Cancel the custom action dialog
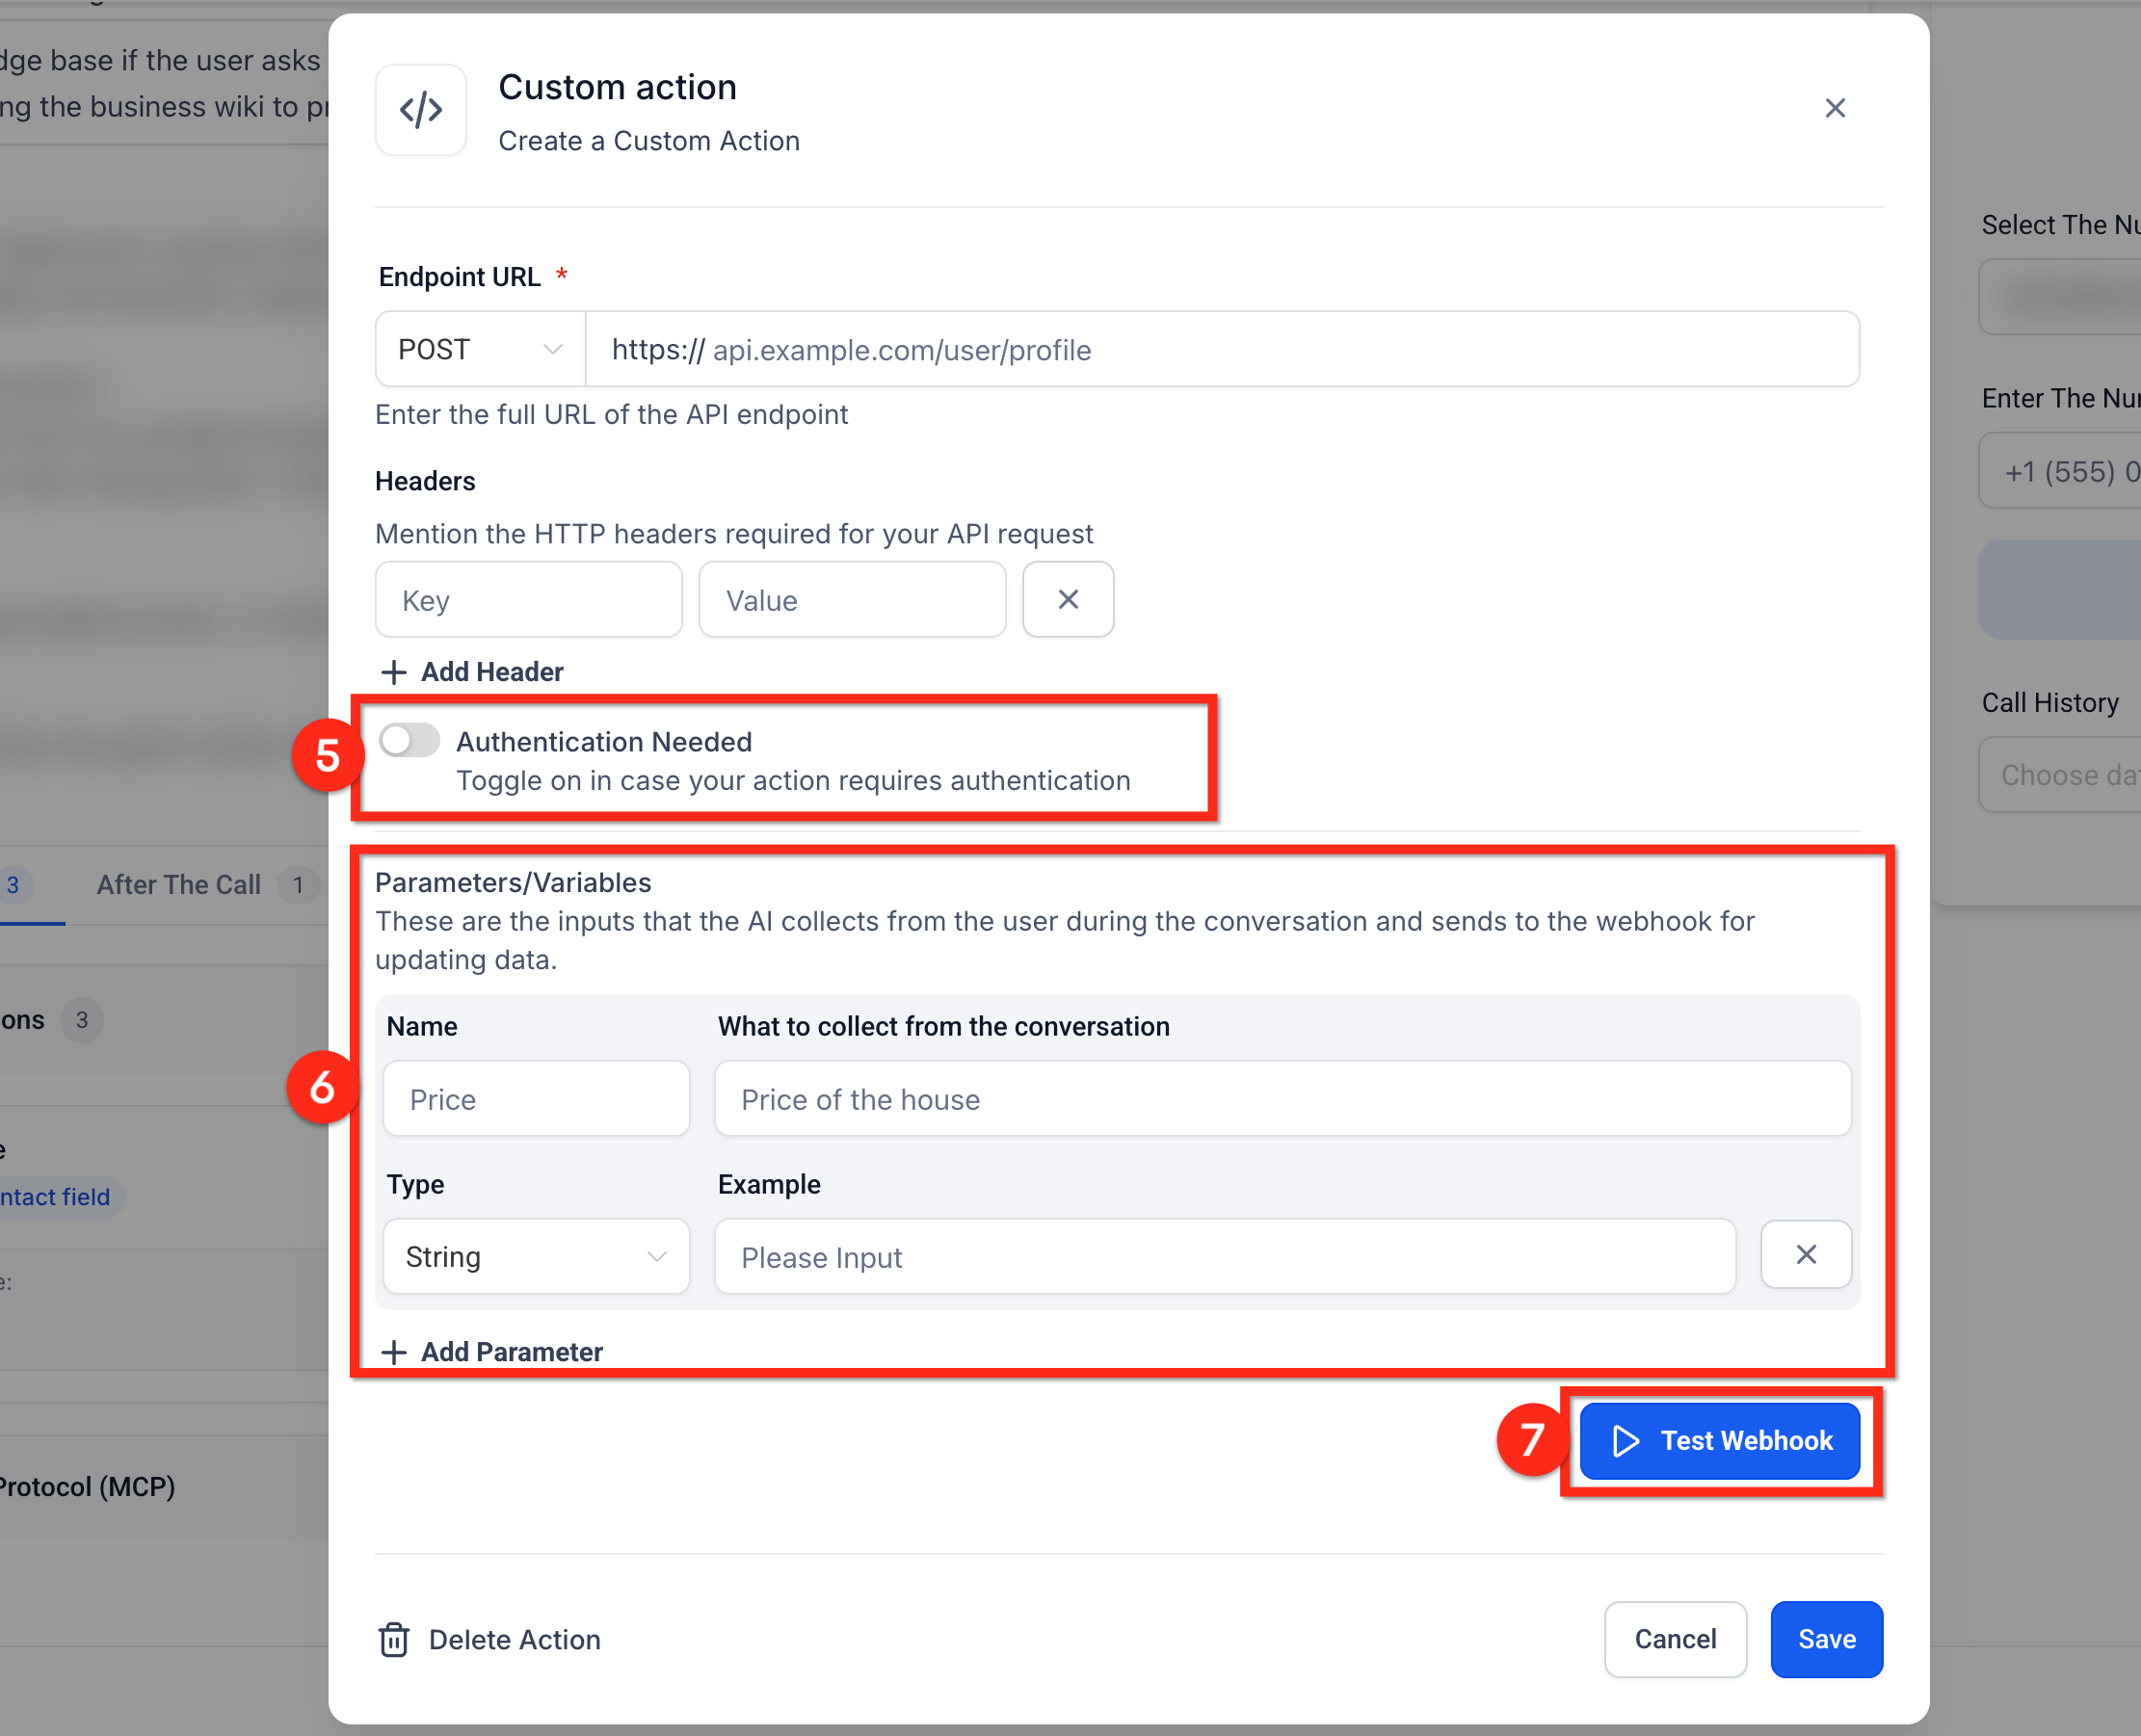Viewport: 2141px width, 1736px height. coord(1674,1639)
